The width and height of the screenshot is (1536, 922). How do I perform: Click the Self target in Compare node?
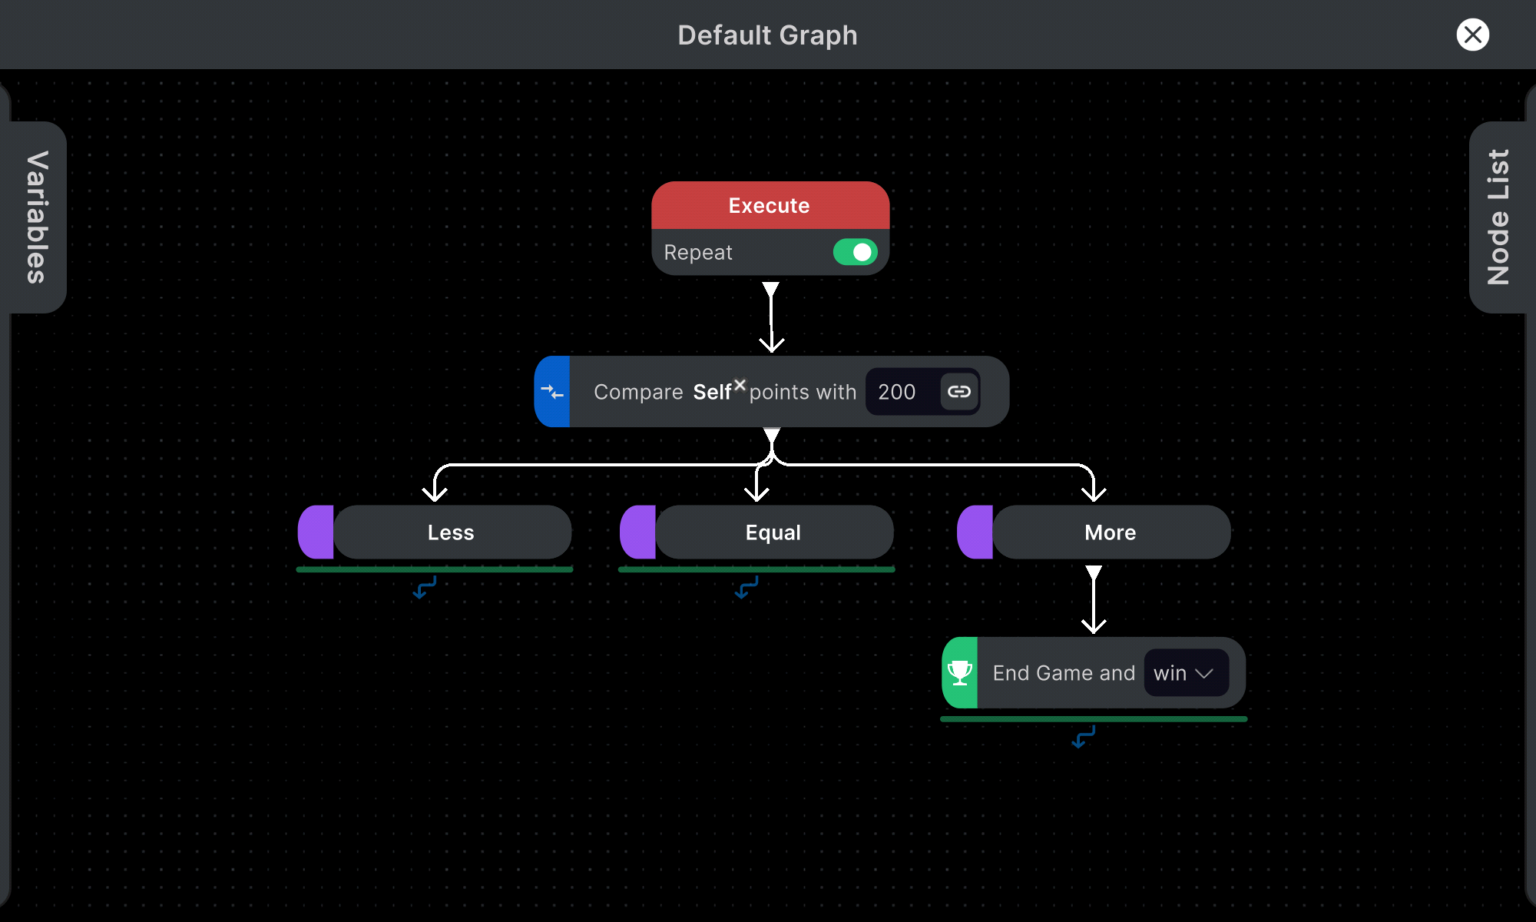coord(711,393)
